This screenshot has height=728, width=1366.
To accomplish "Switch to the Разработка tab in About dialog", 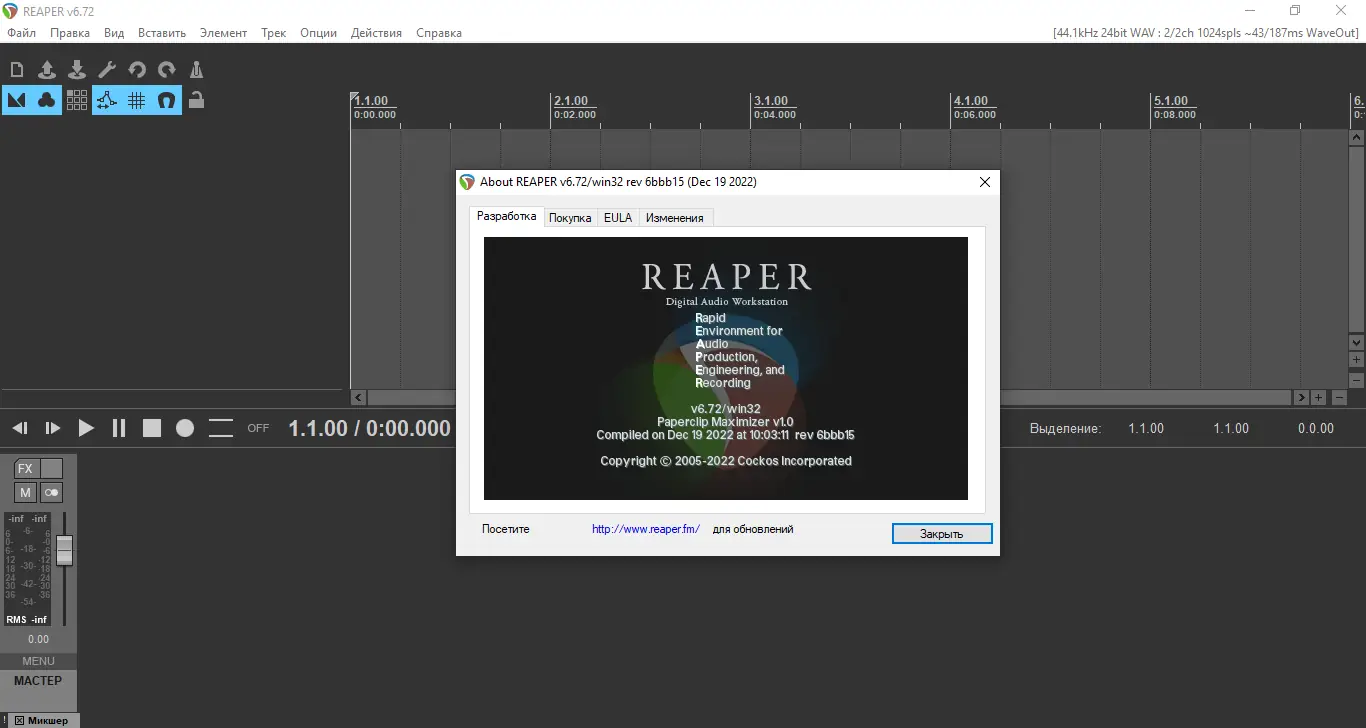I will (506, 216).
